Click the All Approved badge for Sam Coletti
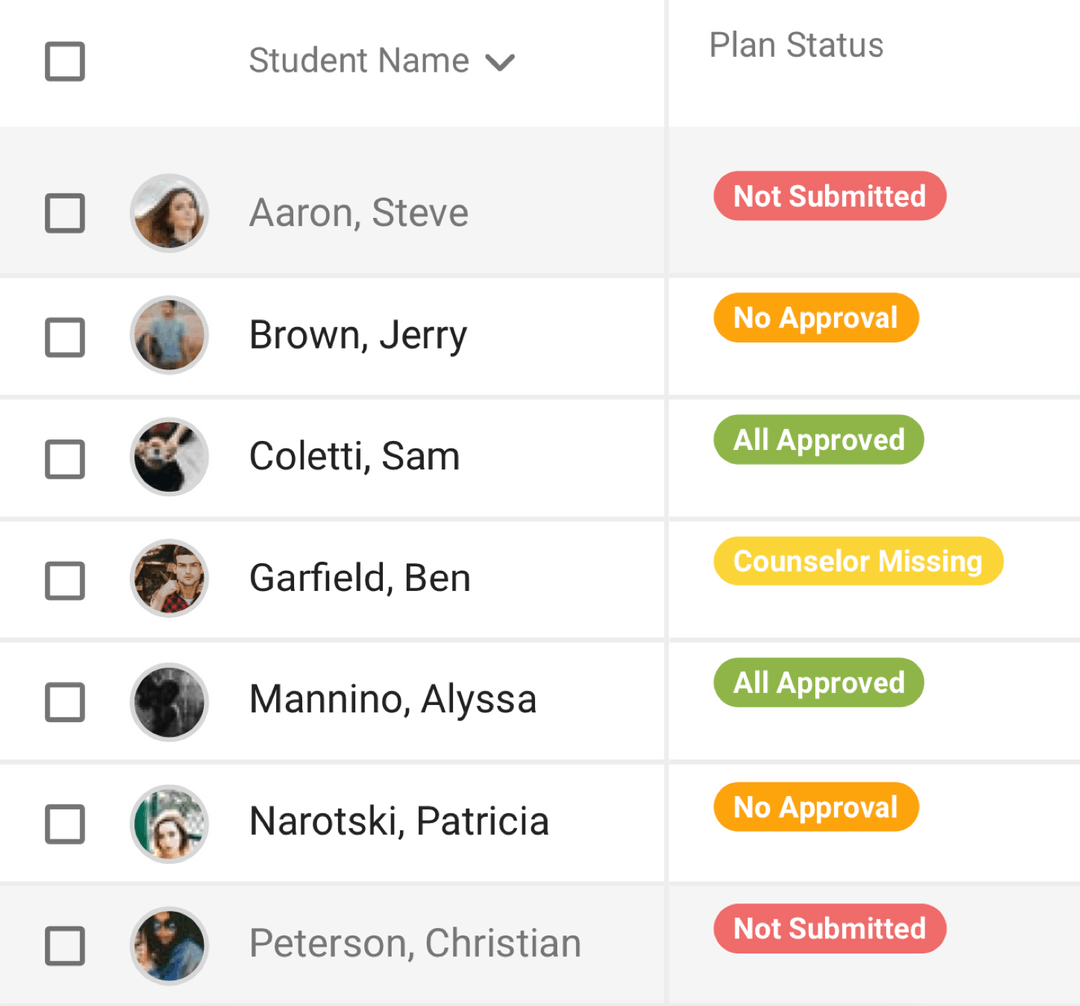The width and height of the screenshot is (1080, 1006). click(818, 439)
